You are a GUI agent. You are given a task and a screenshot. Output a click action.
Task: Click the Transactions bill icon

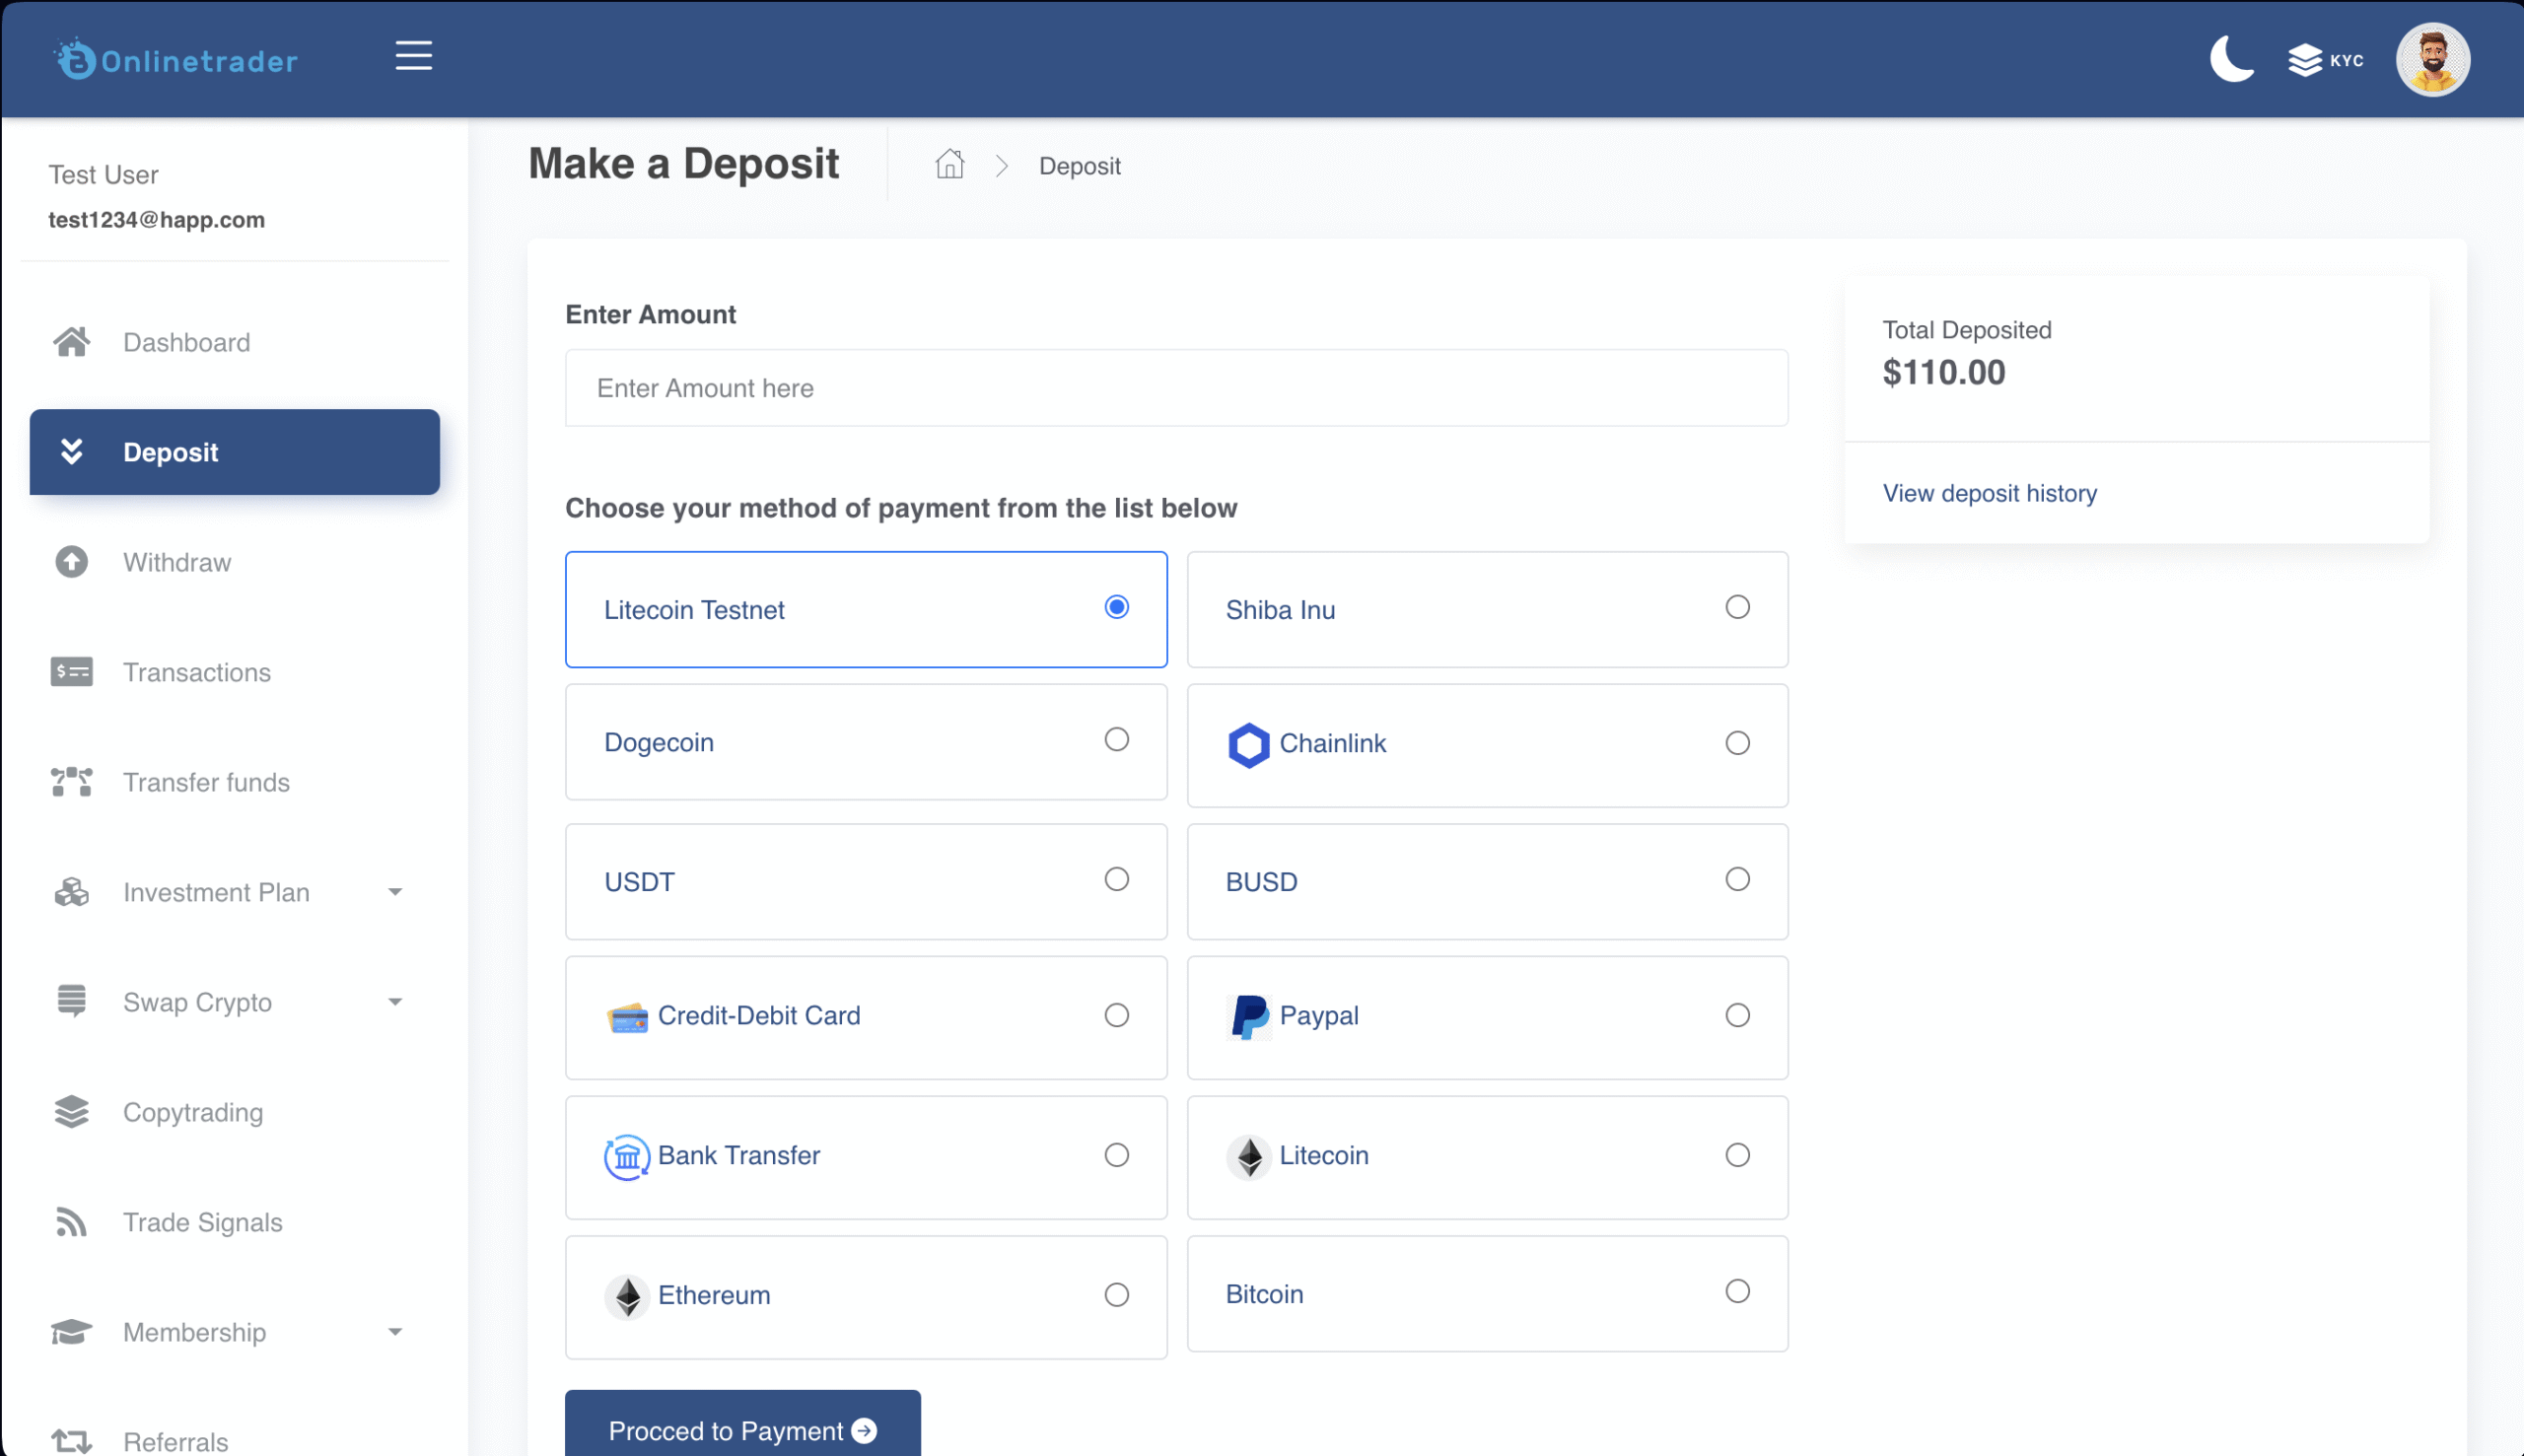pyautogui.click(x=71, y=672)
